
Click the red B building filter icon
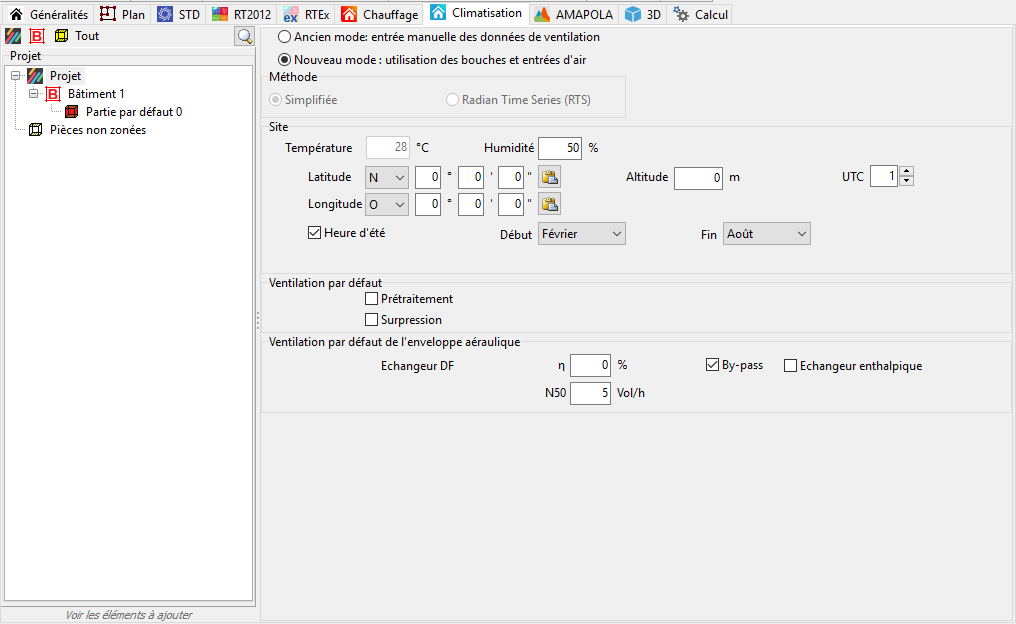(x=37, y=36)
